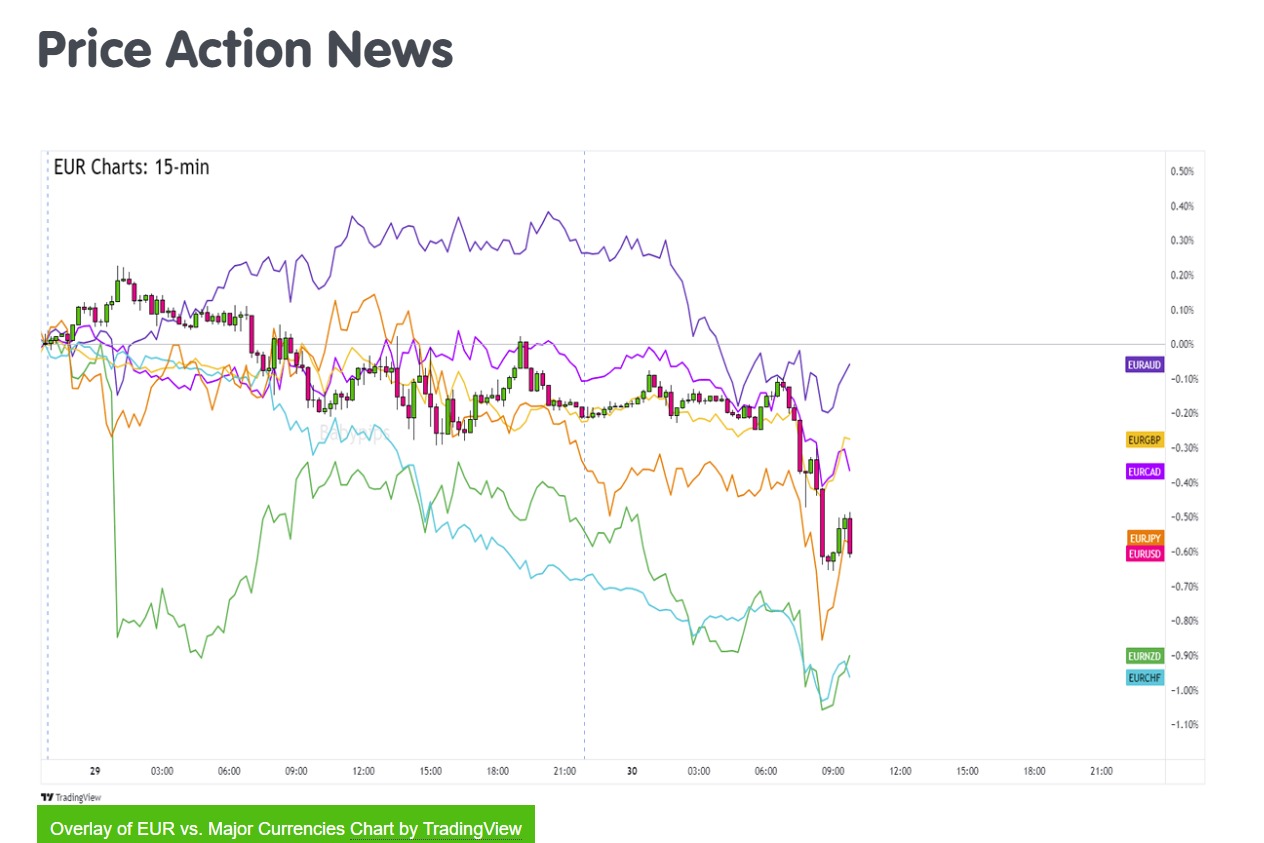Click the 30 date marker on time axis

(x=632, y=771)
